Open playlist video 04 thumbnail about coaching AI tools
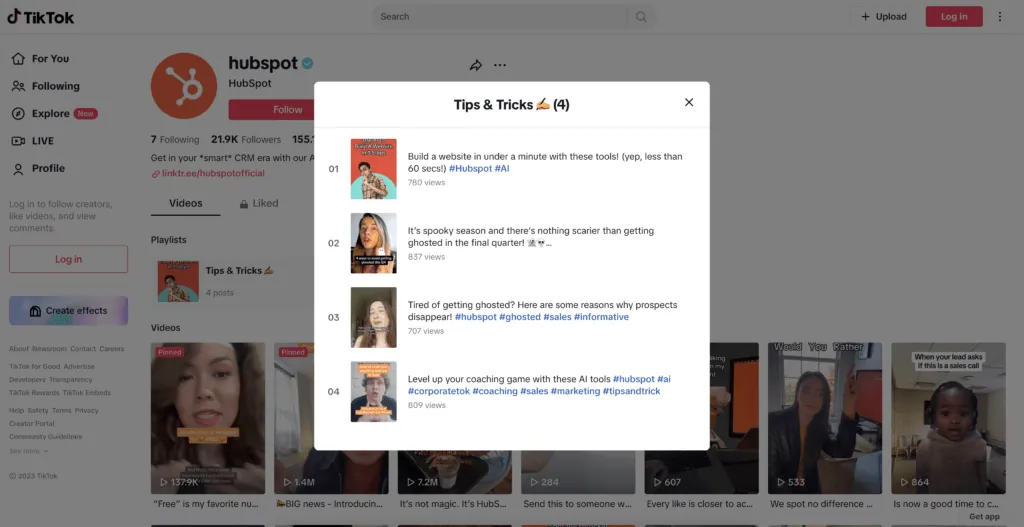This screenshot has height=527, width=1024. coord(374,391)
